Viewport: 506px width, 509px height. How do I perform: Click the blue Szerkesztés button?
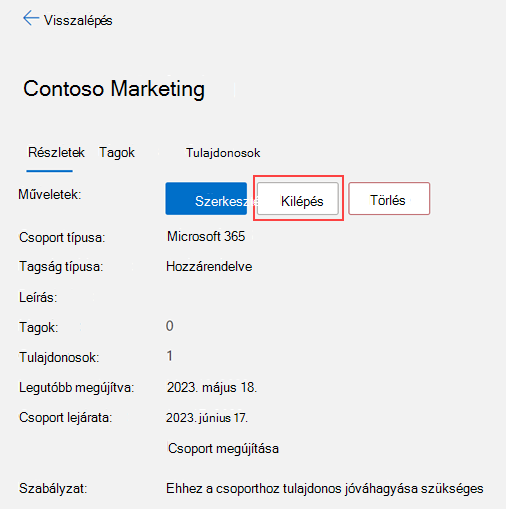[x=206, y=199]
